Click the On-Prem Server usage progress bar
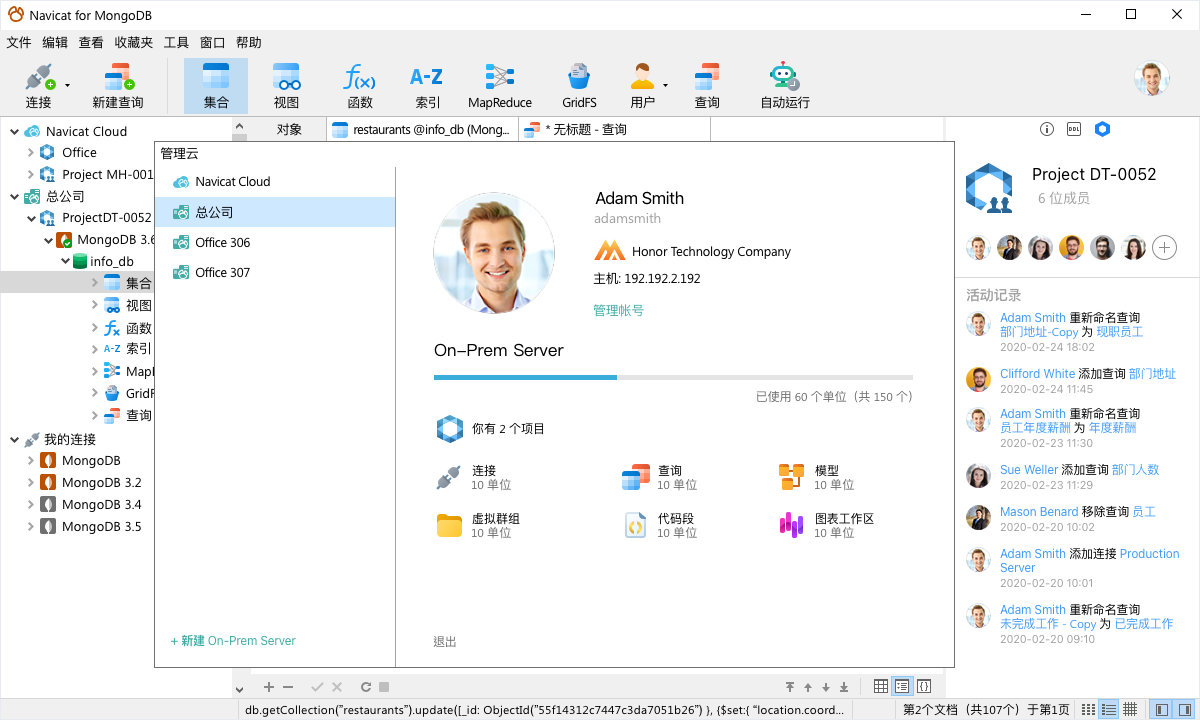Viewport: 1200px width, 720px height. pos(673,377)
